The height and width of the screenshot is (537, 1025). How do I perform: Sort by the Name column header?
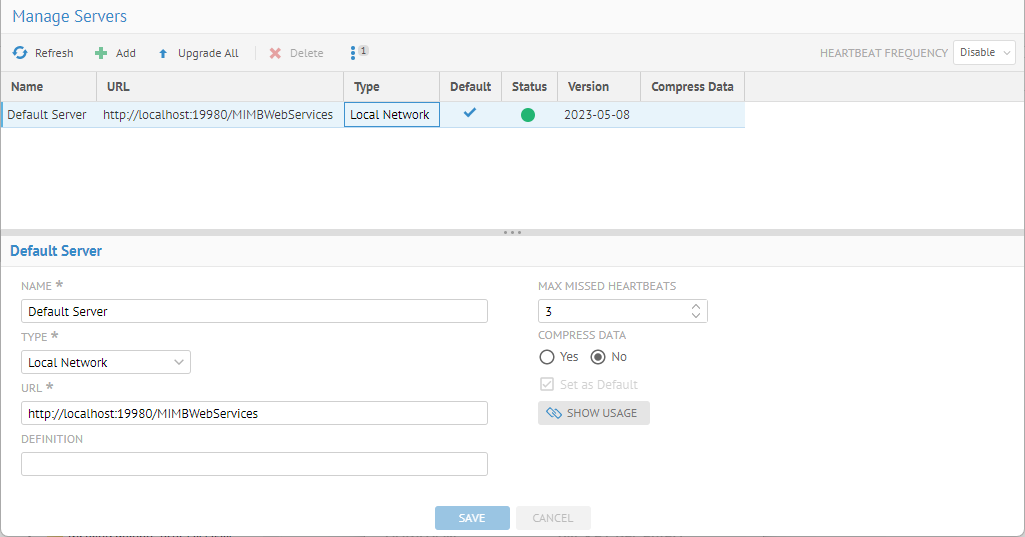pos(28,87)
